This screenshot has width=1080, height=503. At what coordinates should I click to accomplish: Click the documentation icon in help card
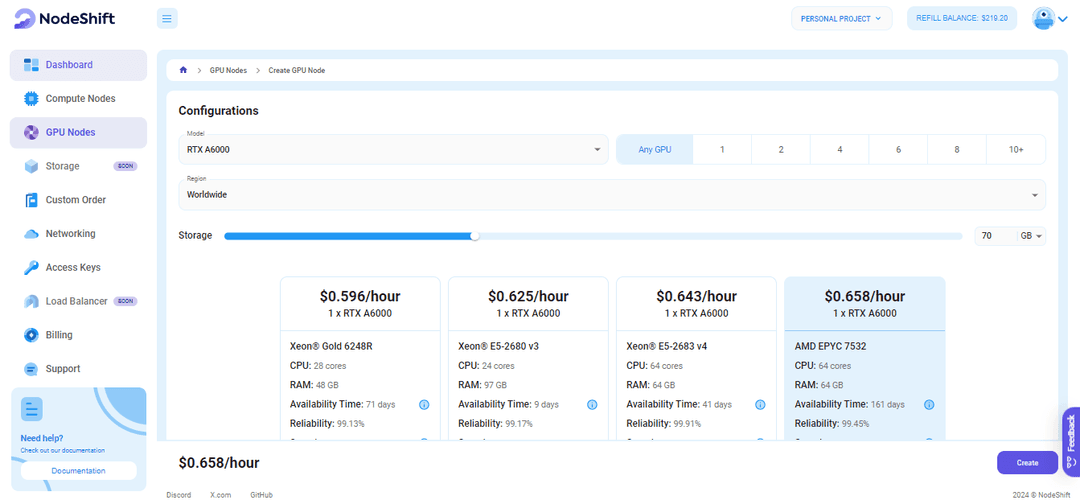(32, 409)
